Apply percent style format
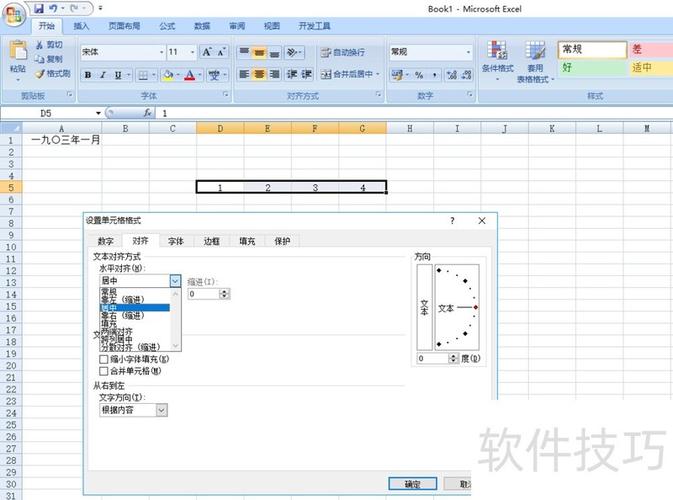Image resolution: width=673 pixels, height=500 pixels. (419, 75)
